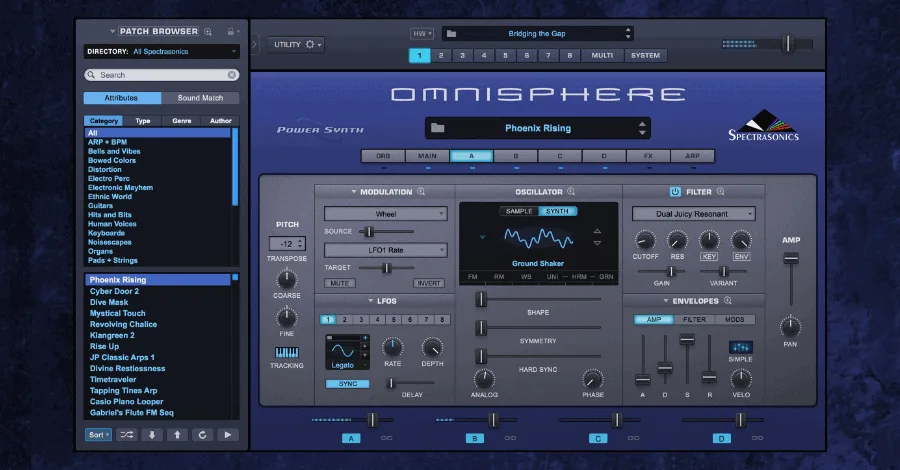
Task: Click link icon beside layer B
Action: (x=510, y=438)
